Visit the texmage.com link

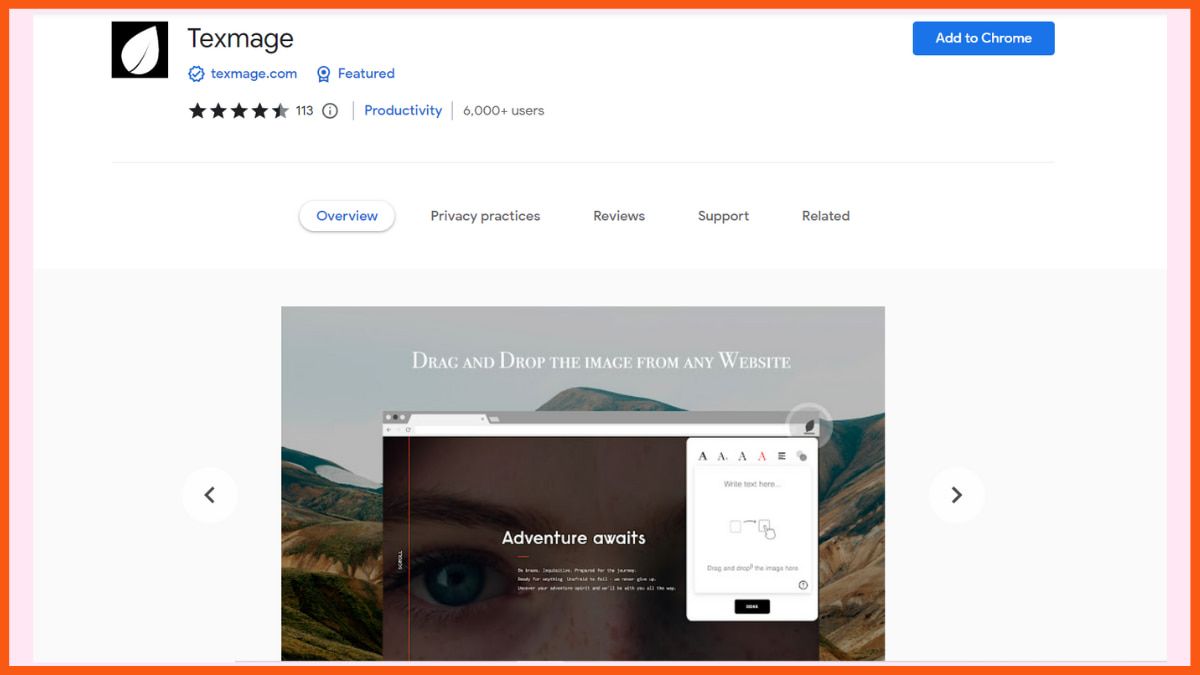click(x=253, y=73)
